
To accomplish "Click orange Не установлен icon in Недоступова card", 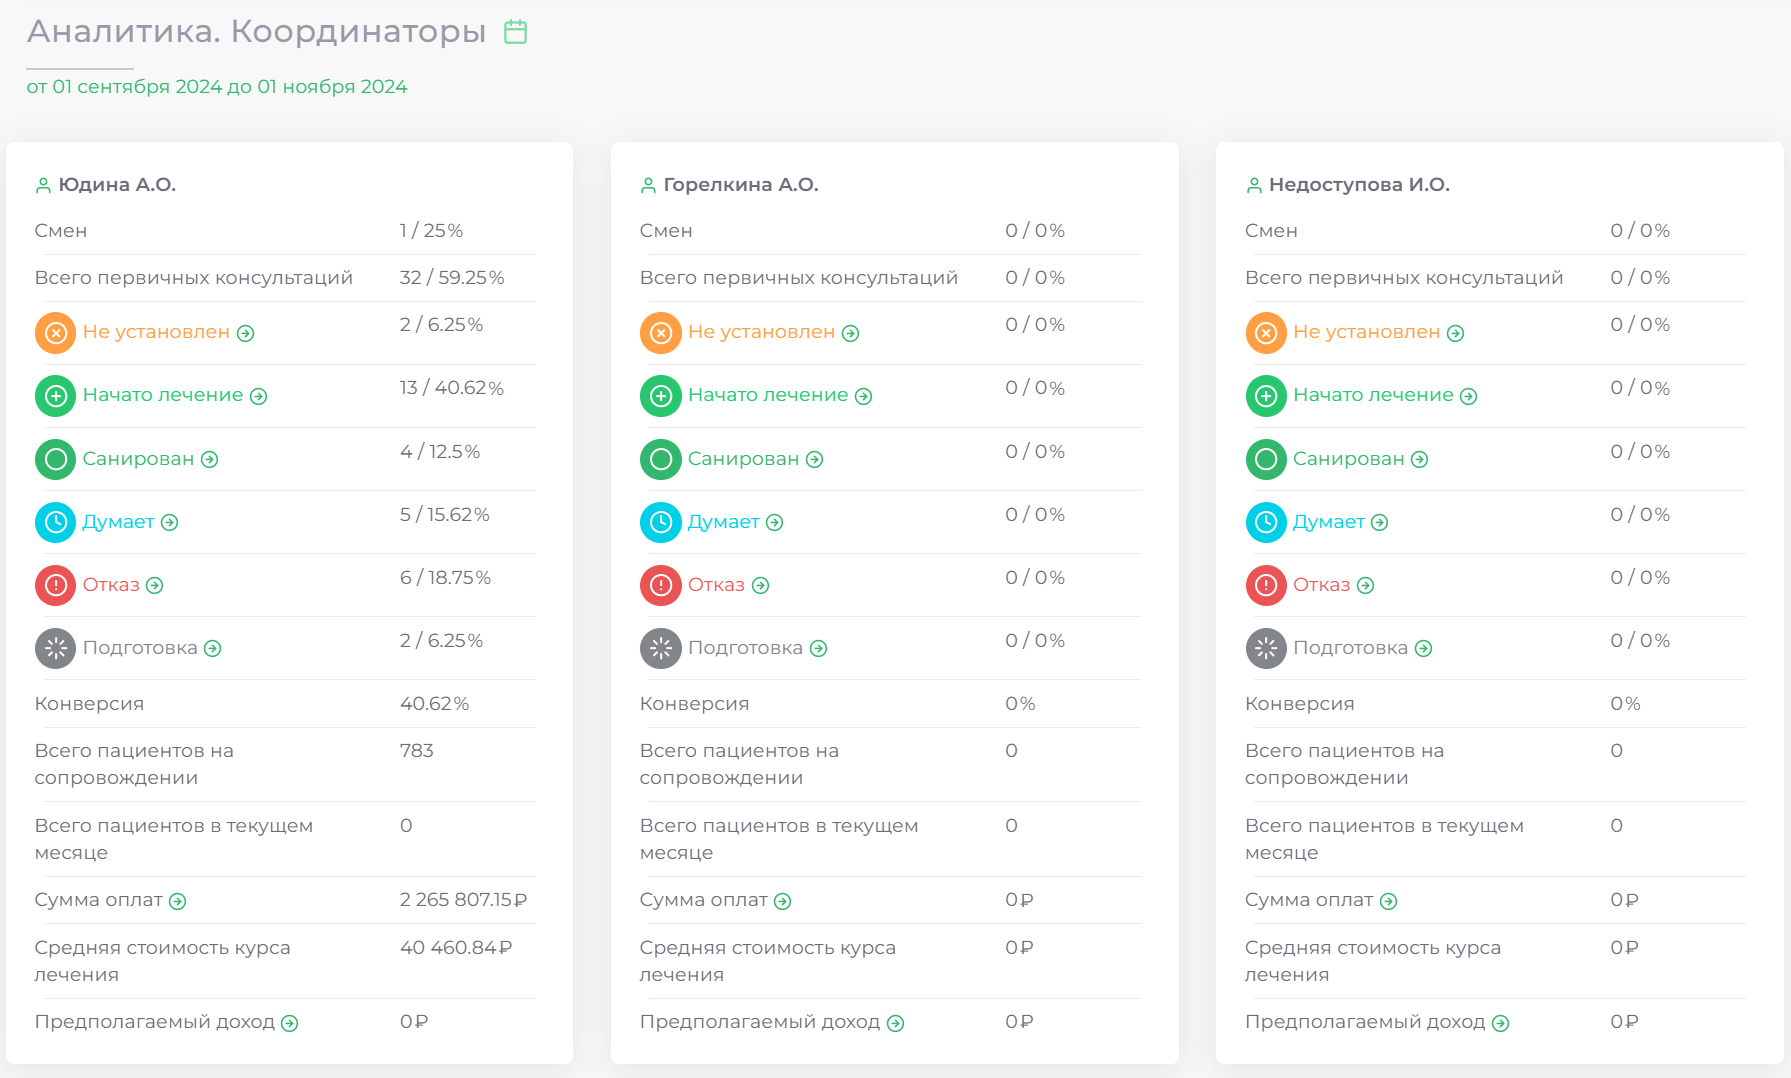I will (1266, 332).
